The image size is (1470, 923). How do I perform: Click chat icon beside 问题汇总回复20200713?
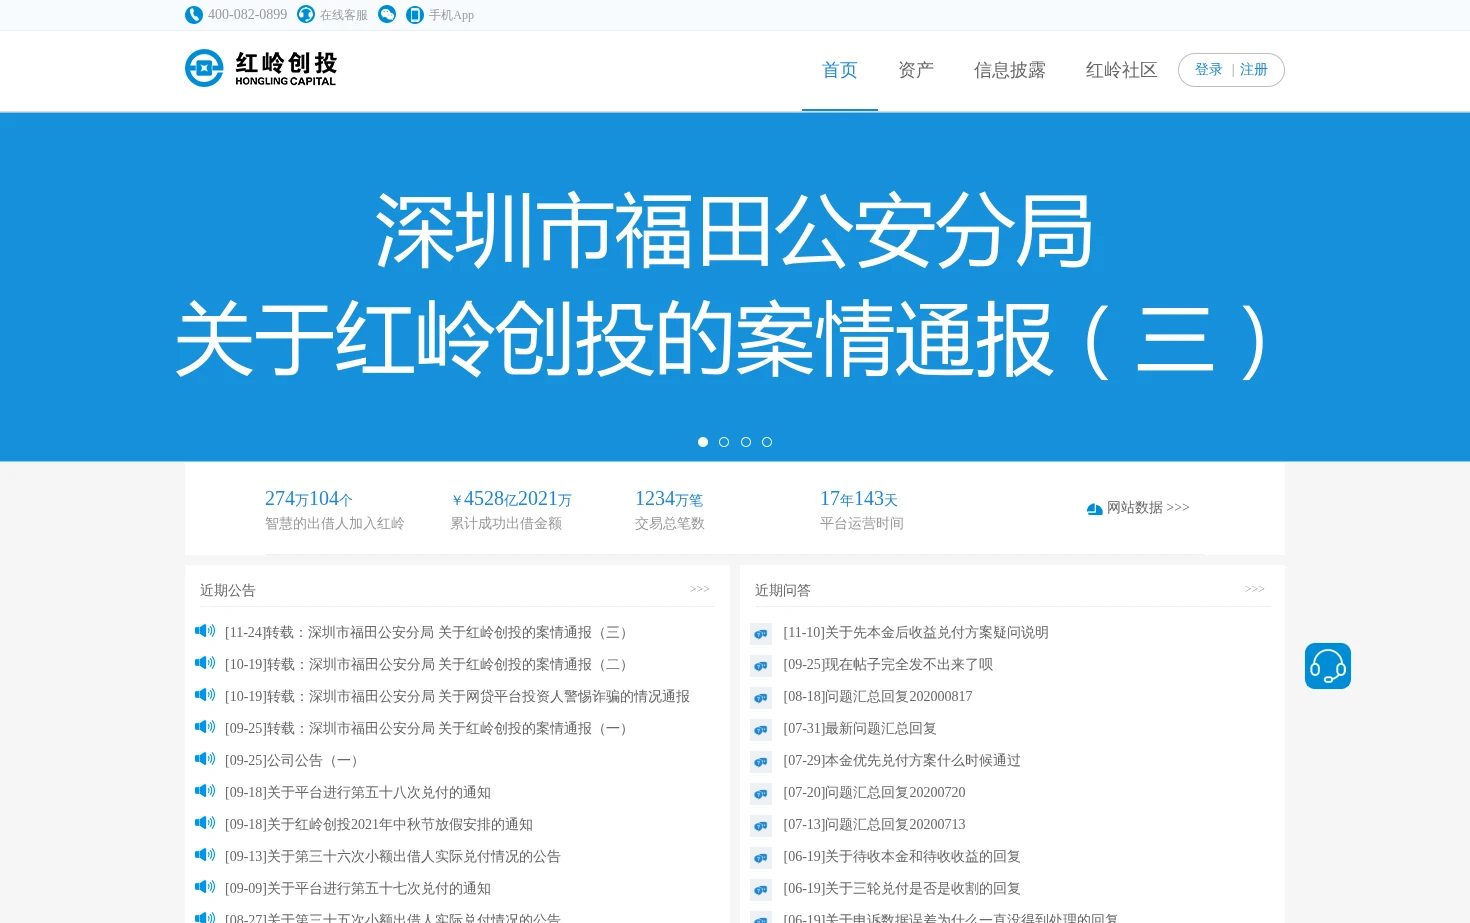pos(761,826)
